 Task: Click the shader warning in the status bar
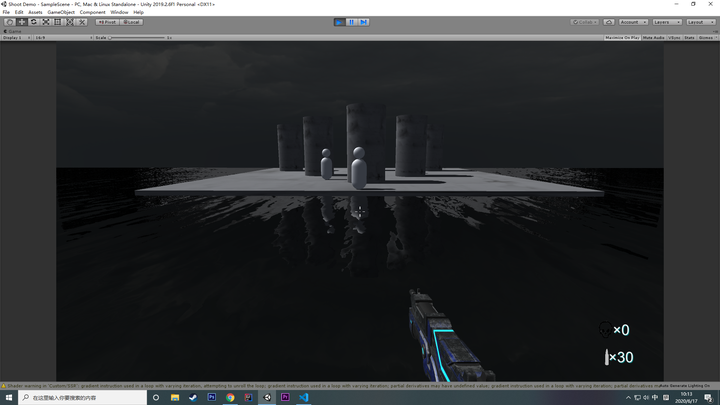[330, 386]
